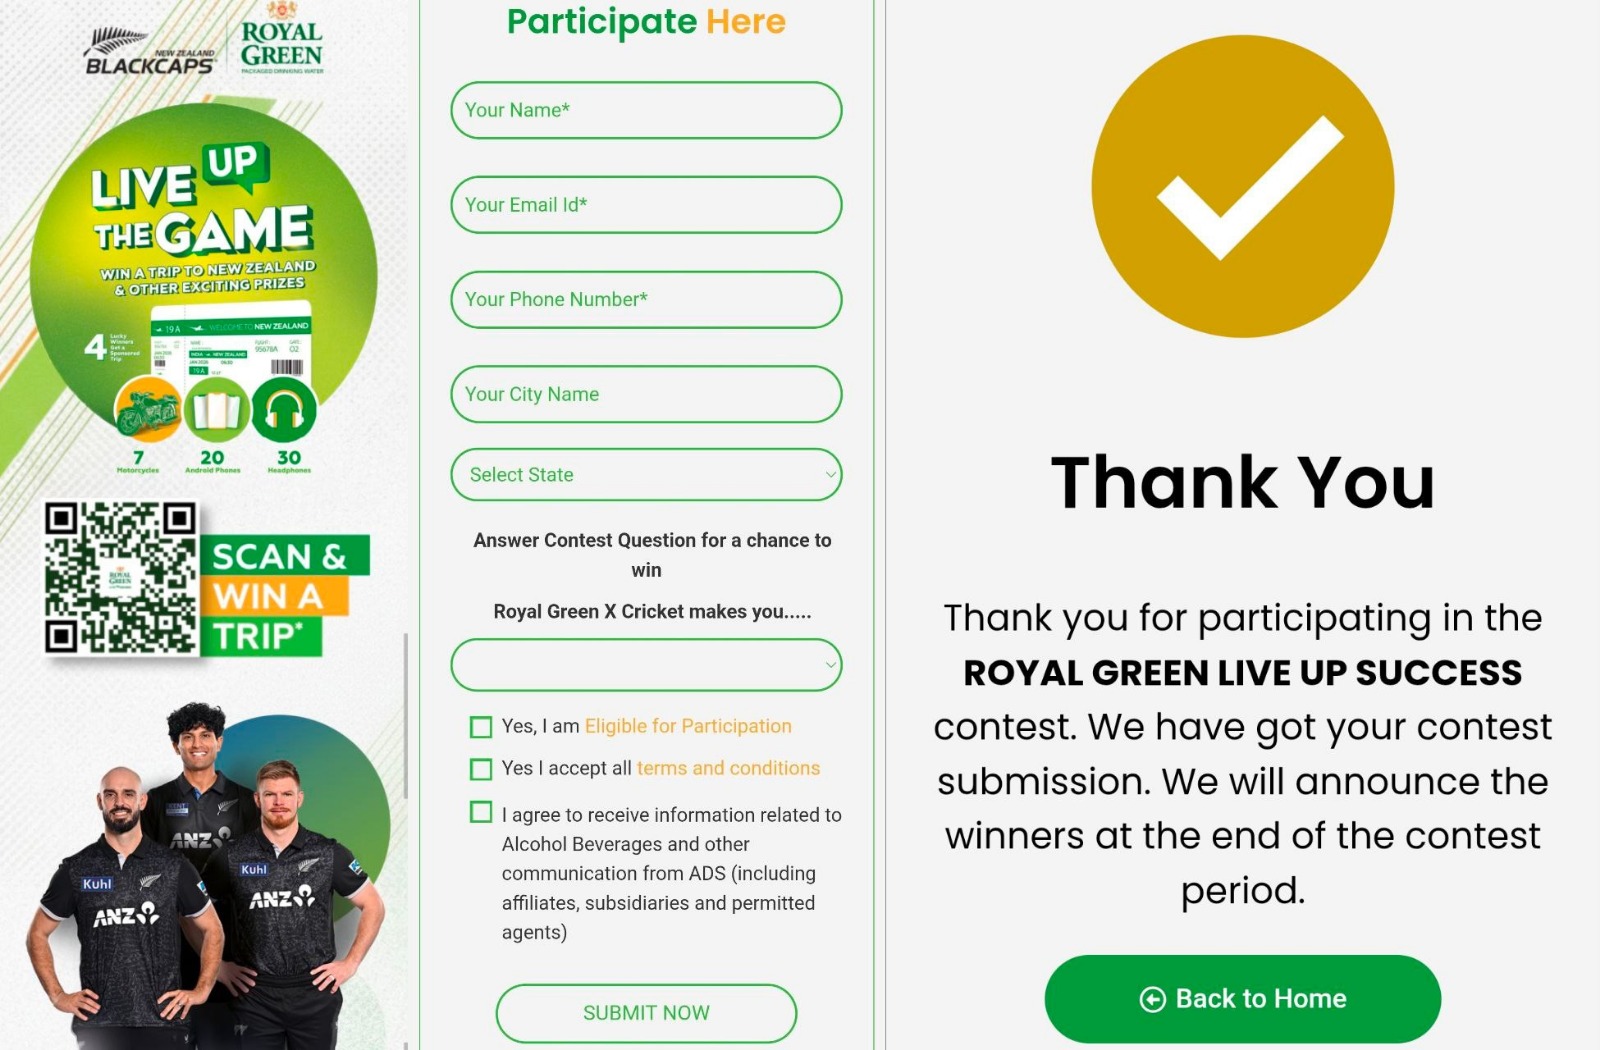Click the SUBMIT NOW button
The width and height of the screenshot is (1600, 1050).
(x=646, y=1013)
